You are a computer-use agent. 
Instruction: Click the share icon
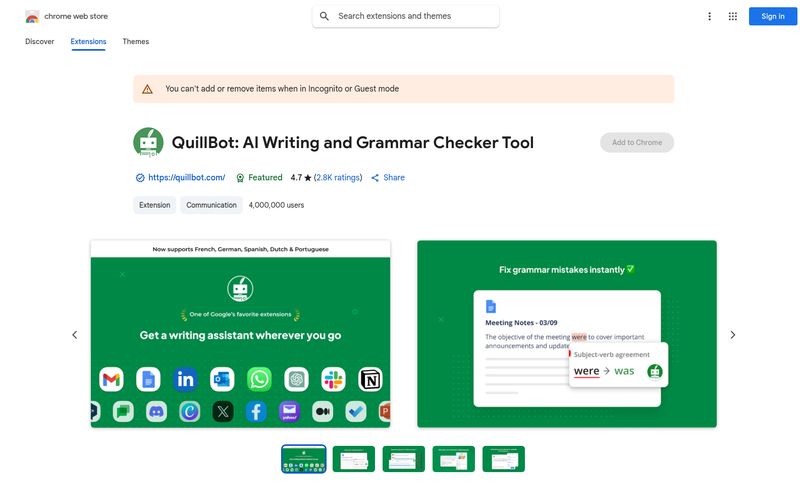pyautogui.click(x=375, y=178)
